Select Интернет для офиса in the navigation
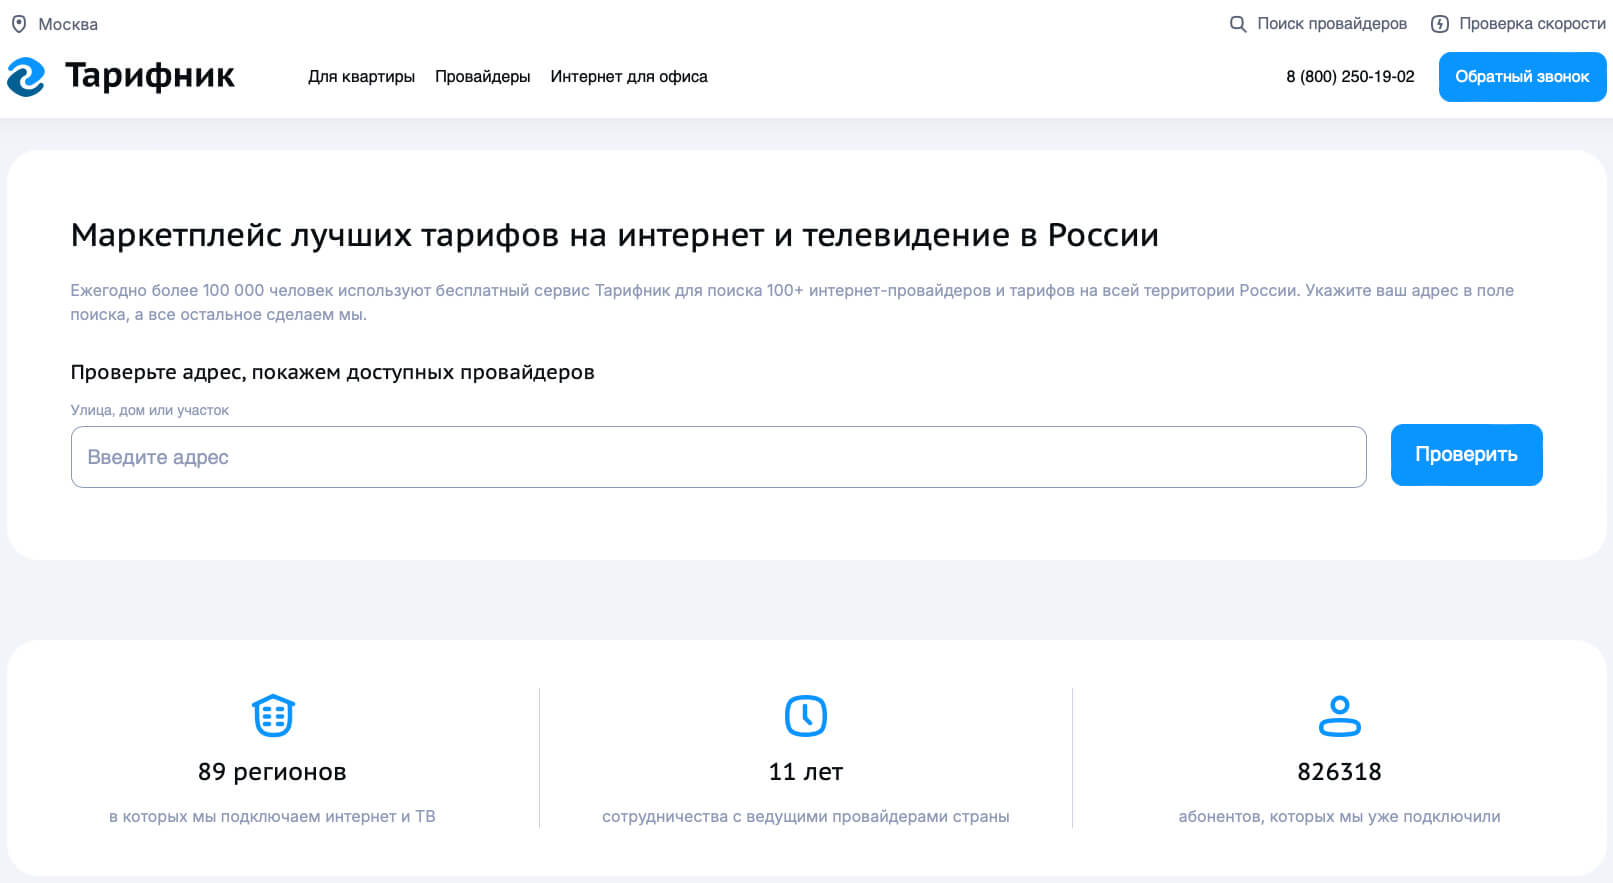The width and height of the screenshot is (1613, 883). pos(628,77)
